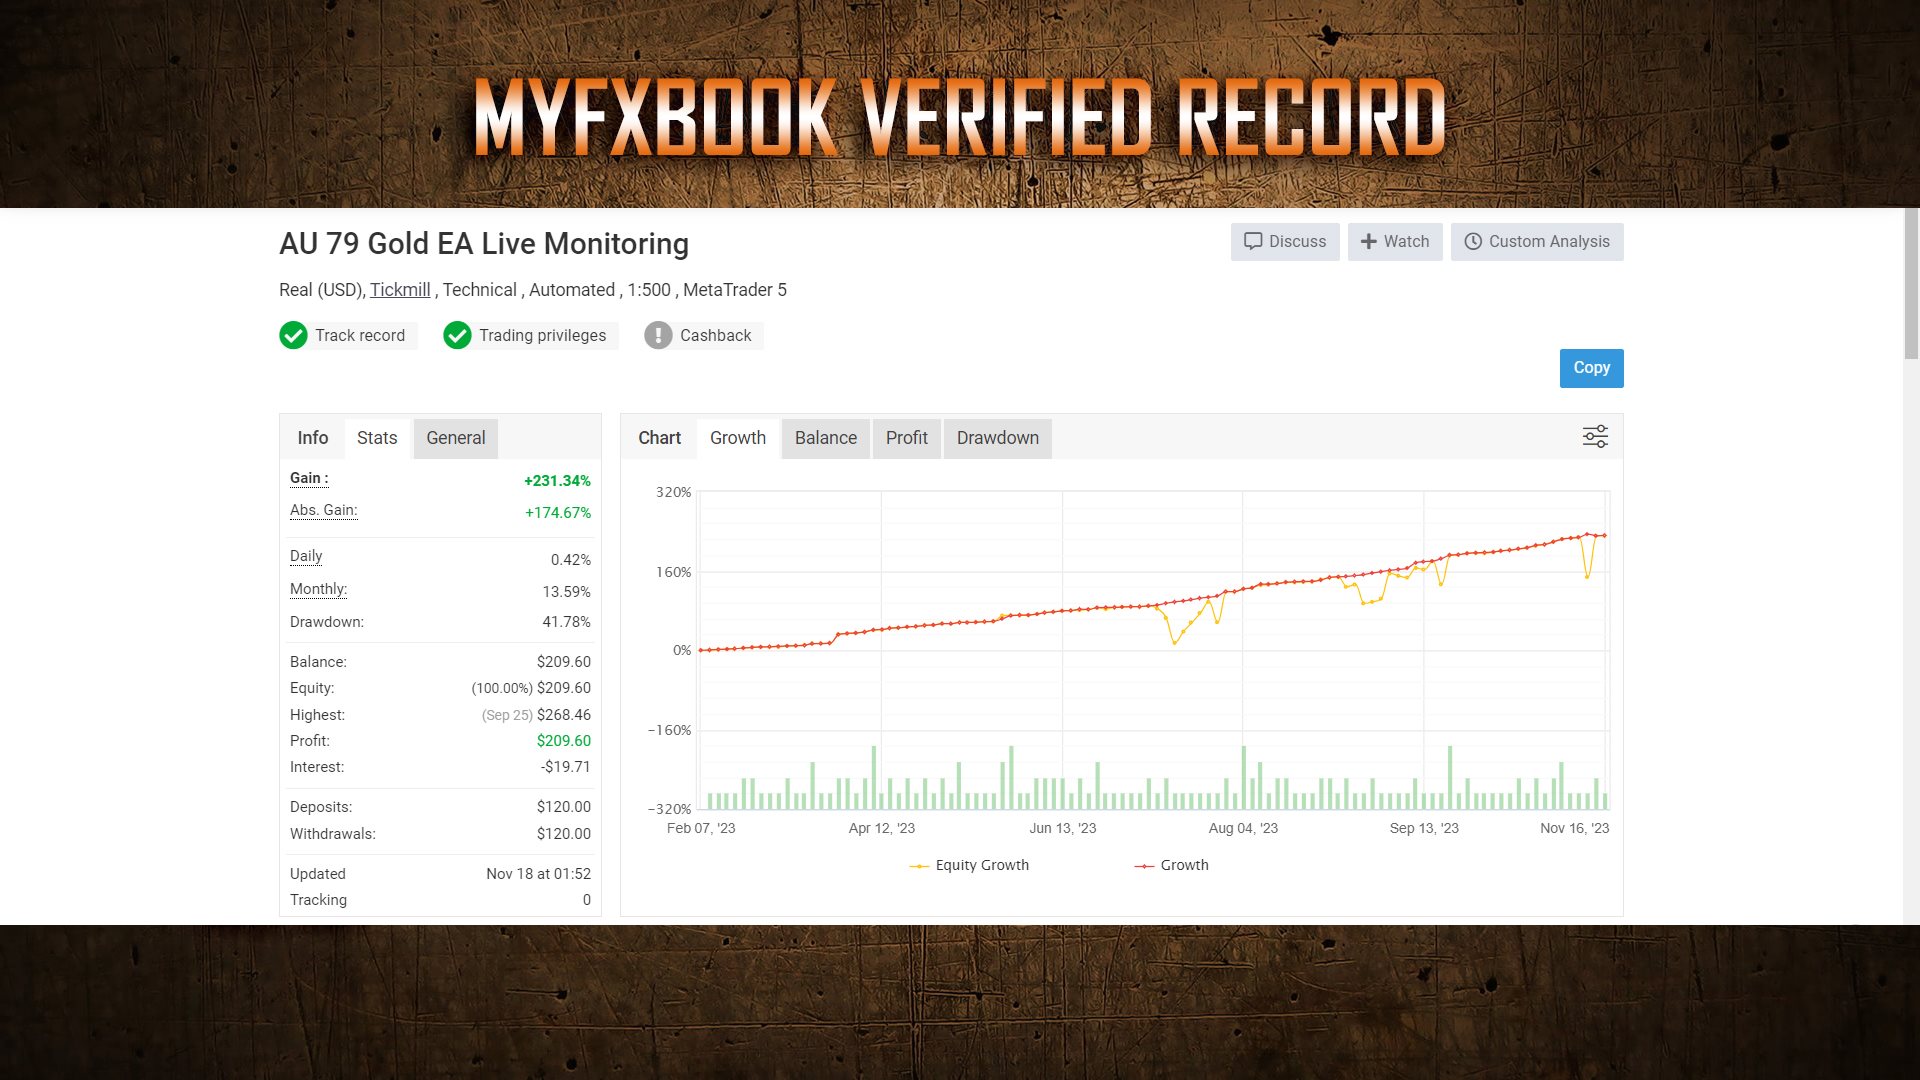Follow the Tickmill broker link
Screen dimensions: 1920x1080
(x=400, y=290)
